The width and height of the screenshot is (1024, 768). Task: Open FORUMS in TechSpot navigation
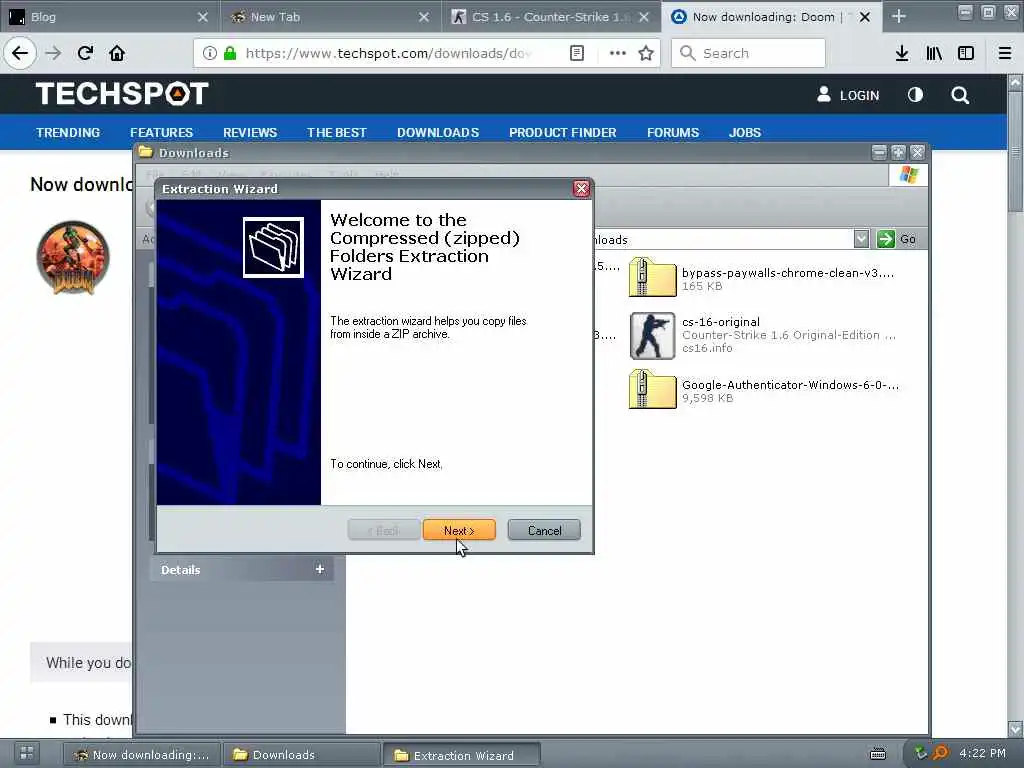click(673, 133)
